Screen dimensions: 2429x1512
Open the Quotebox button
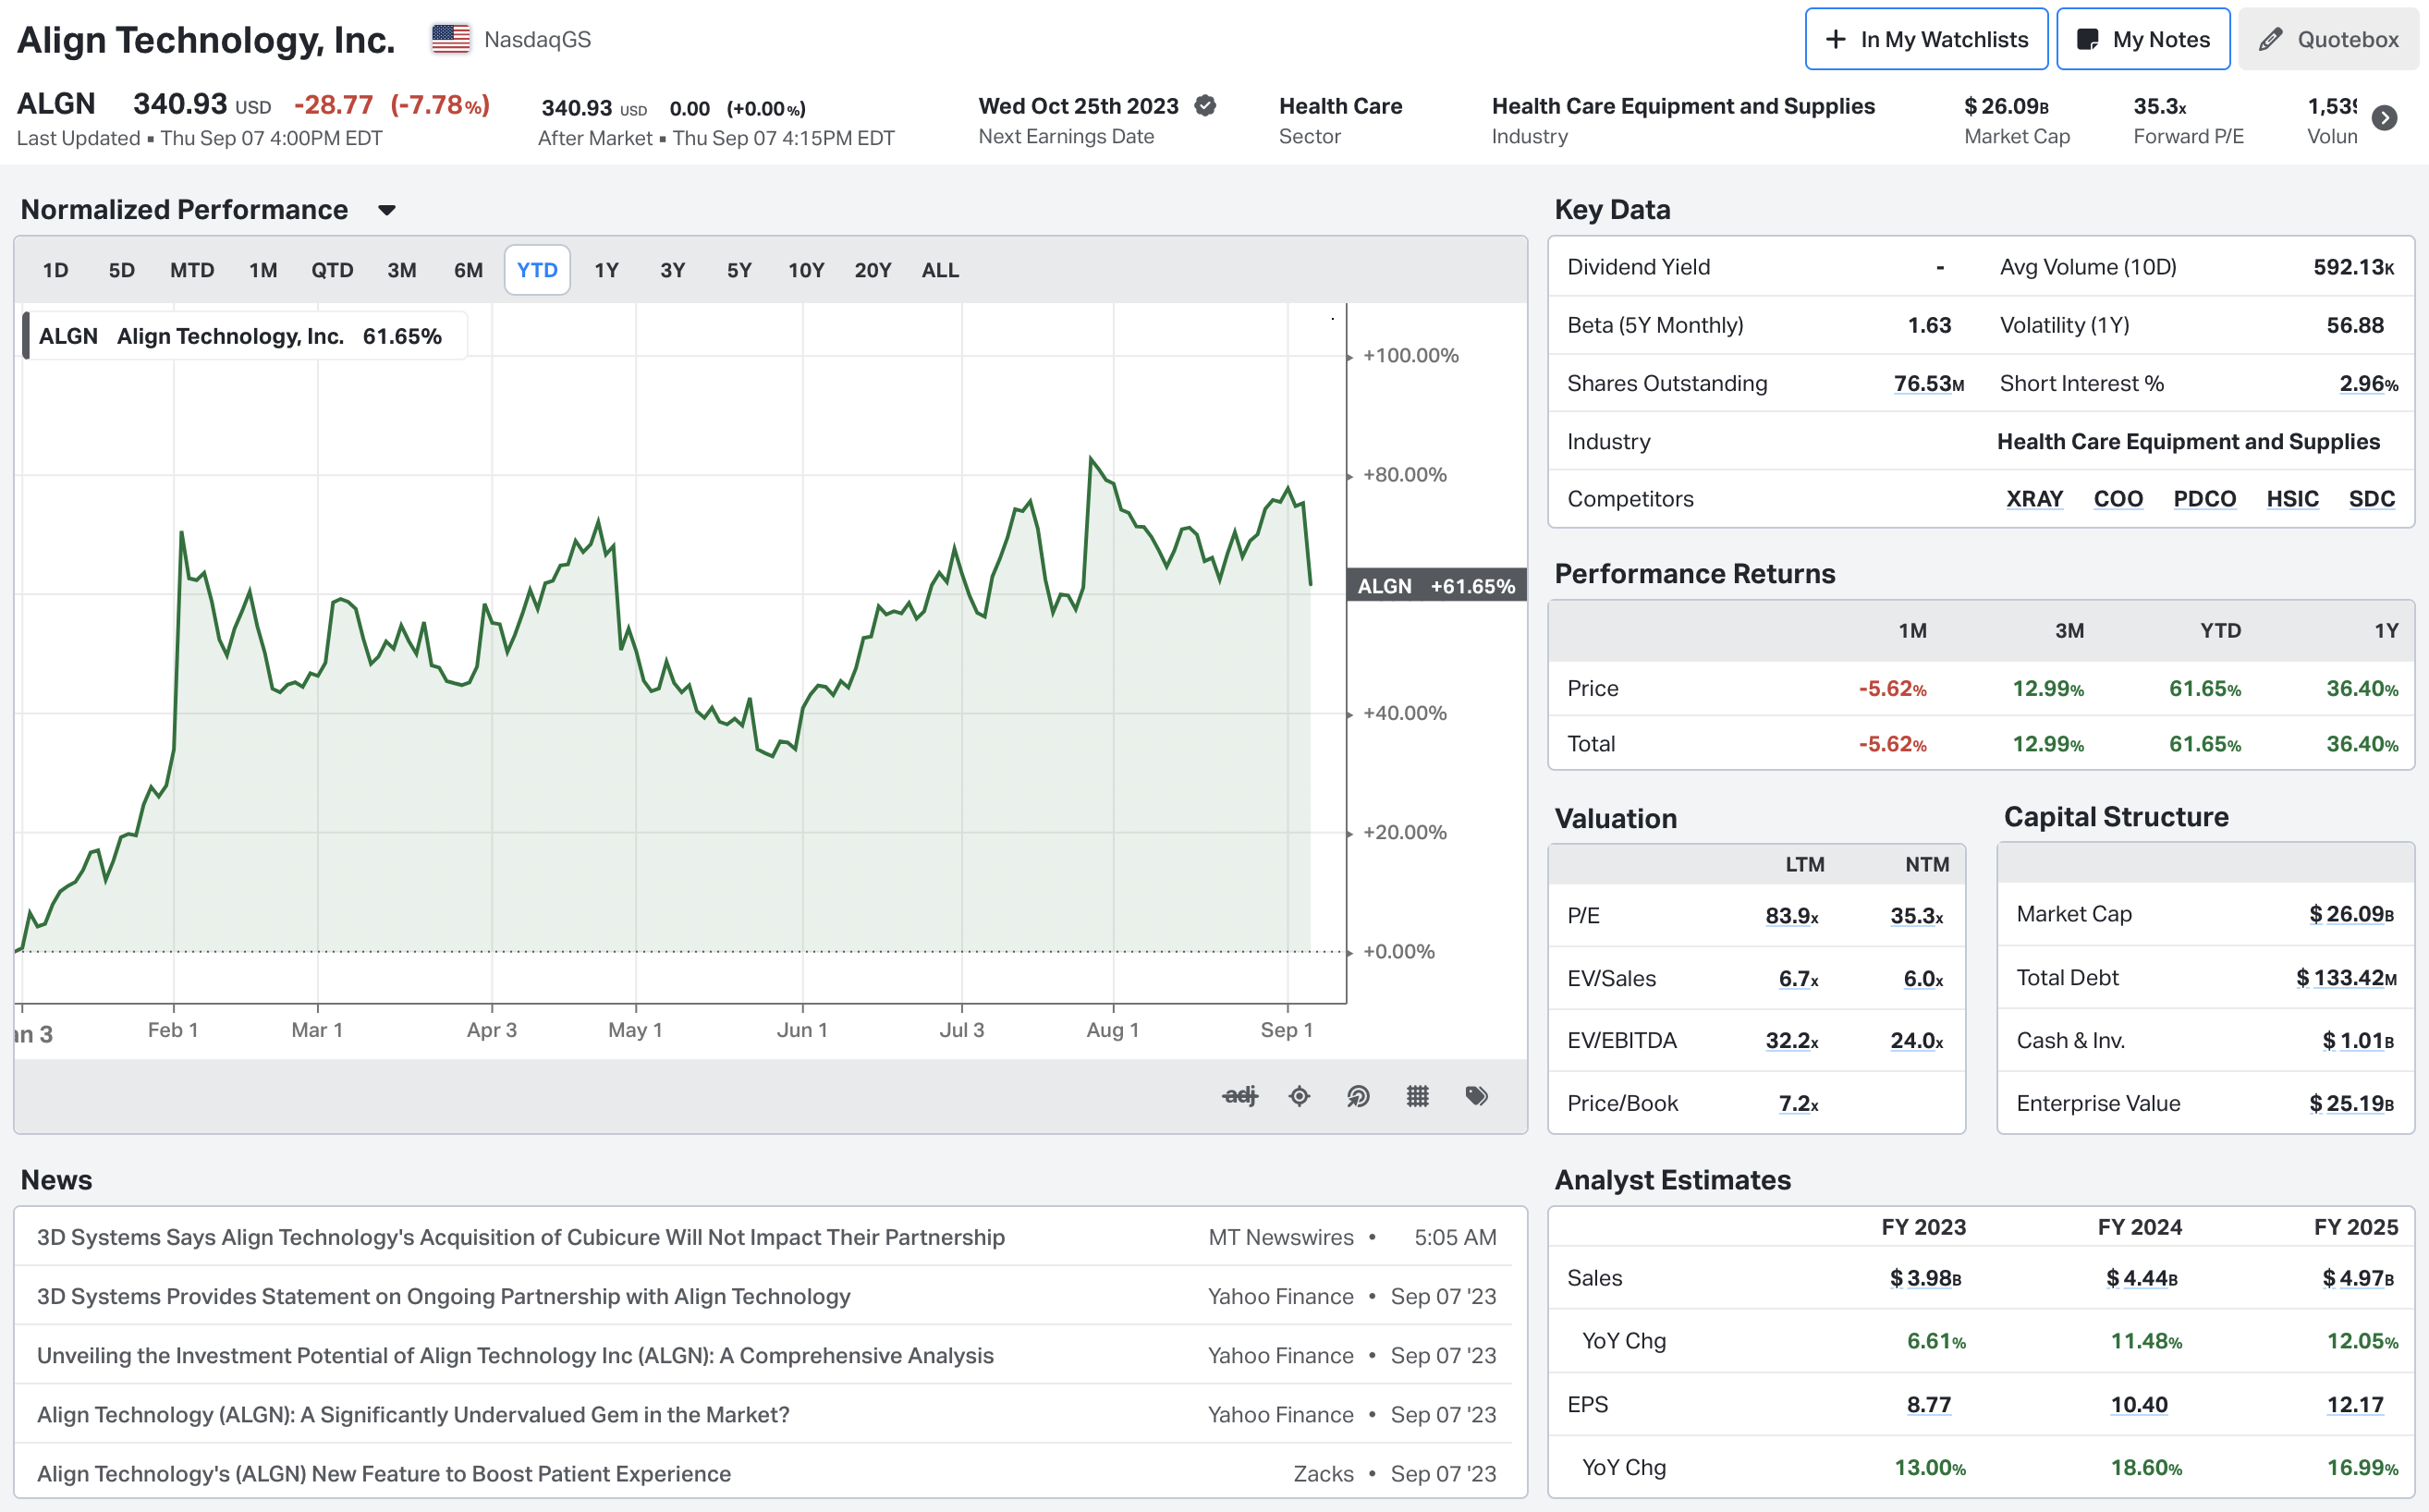(x=2329, y=39)
